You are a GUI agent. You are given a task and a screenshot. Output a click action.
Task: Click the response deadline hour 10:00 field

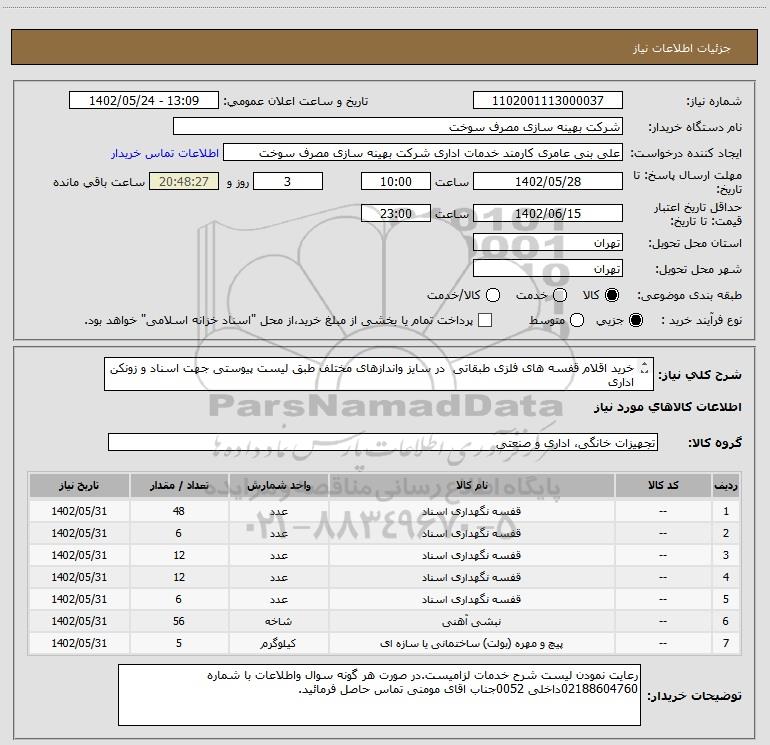396,182
